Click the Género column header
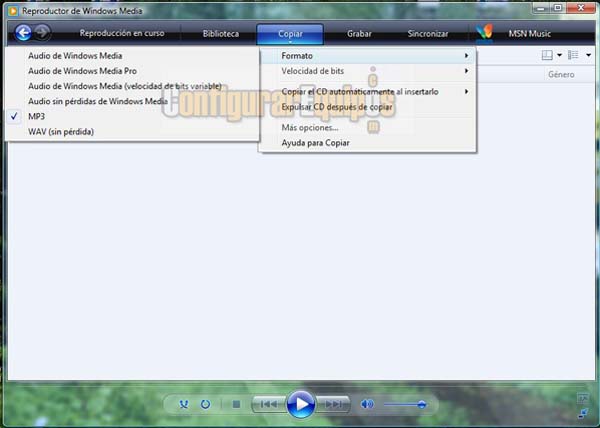 561,74
